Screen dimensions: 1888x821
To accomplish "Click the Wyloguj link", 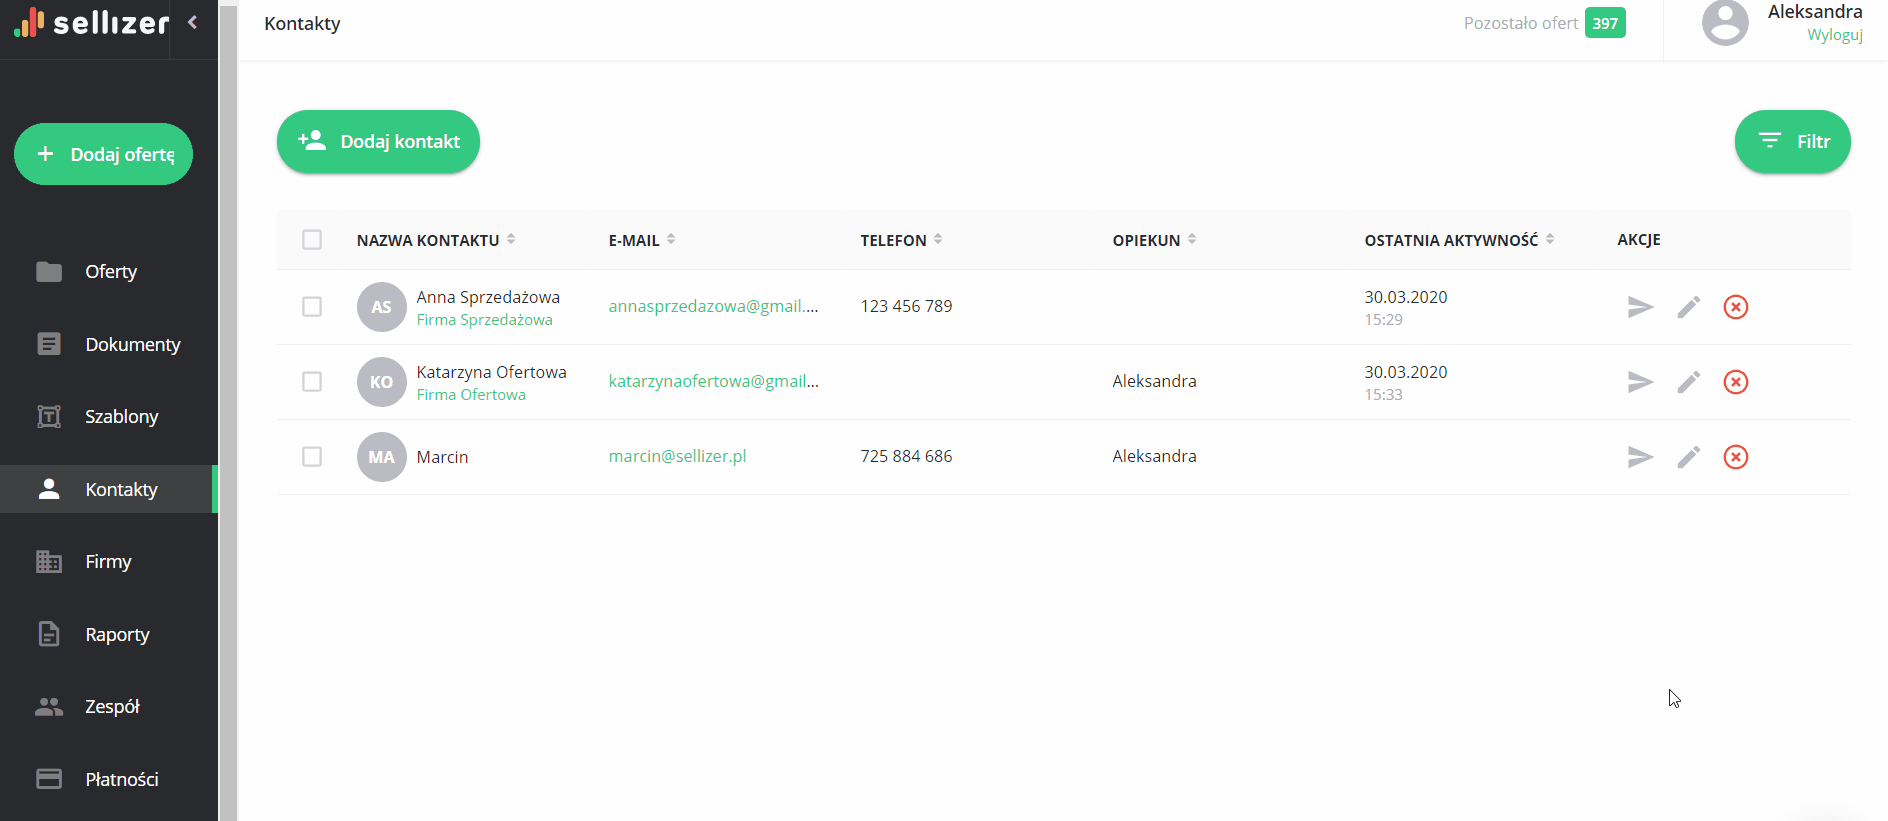I will point(1834,35).
